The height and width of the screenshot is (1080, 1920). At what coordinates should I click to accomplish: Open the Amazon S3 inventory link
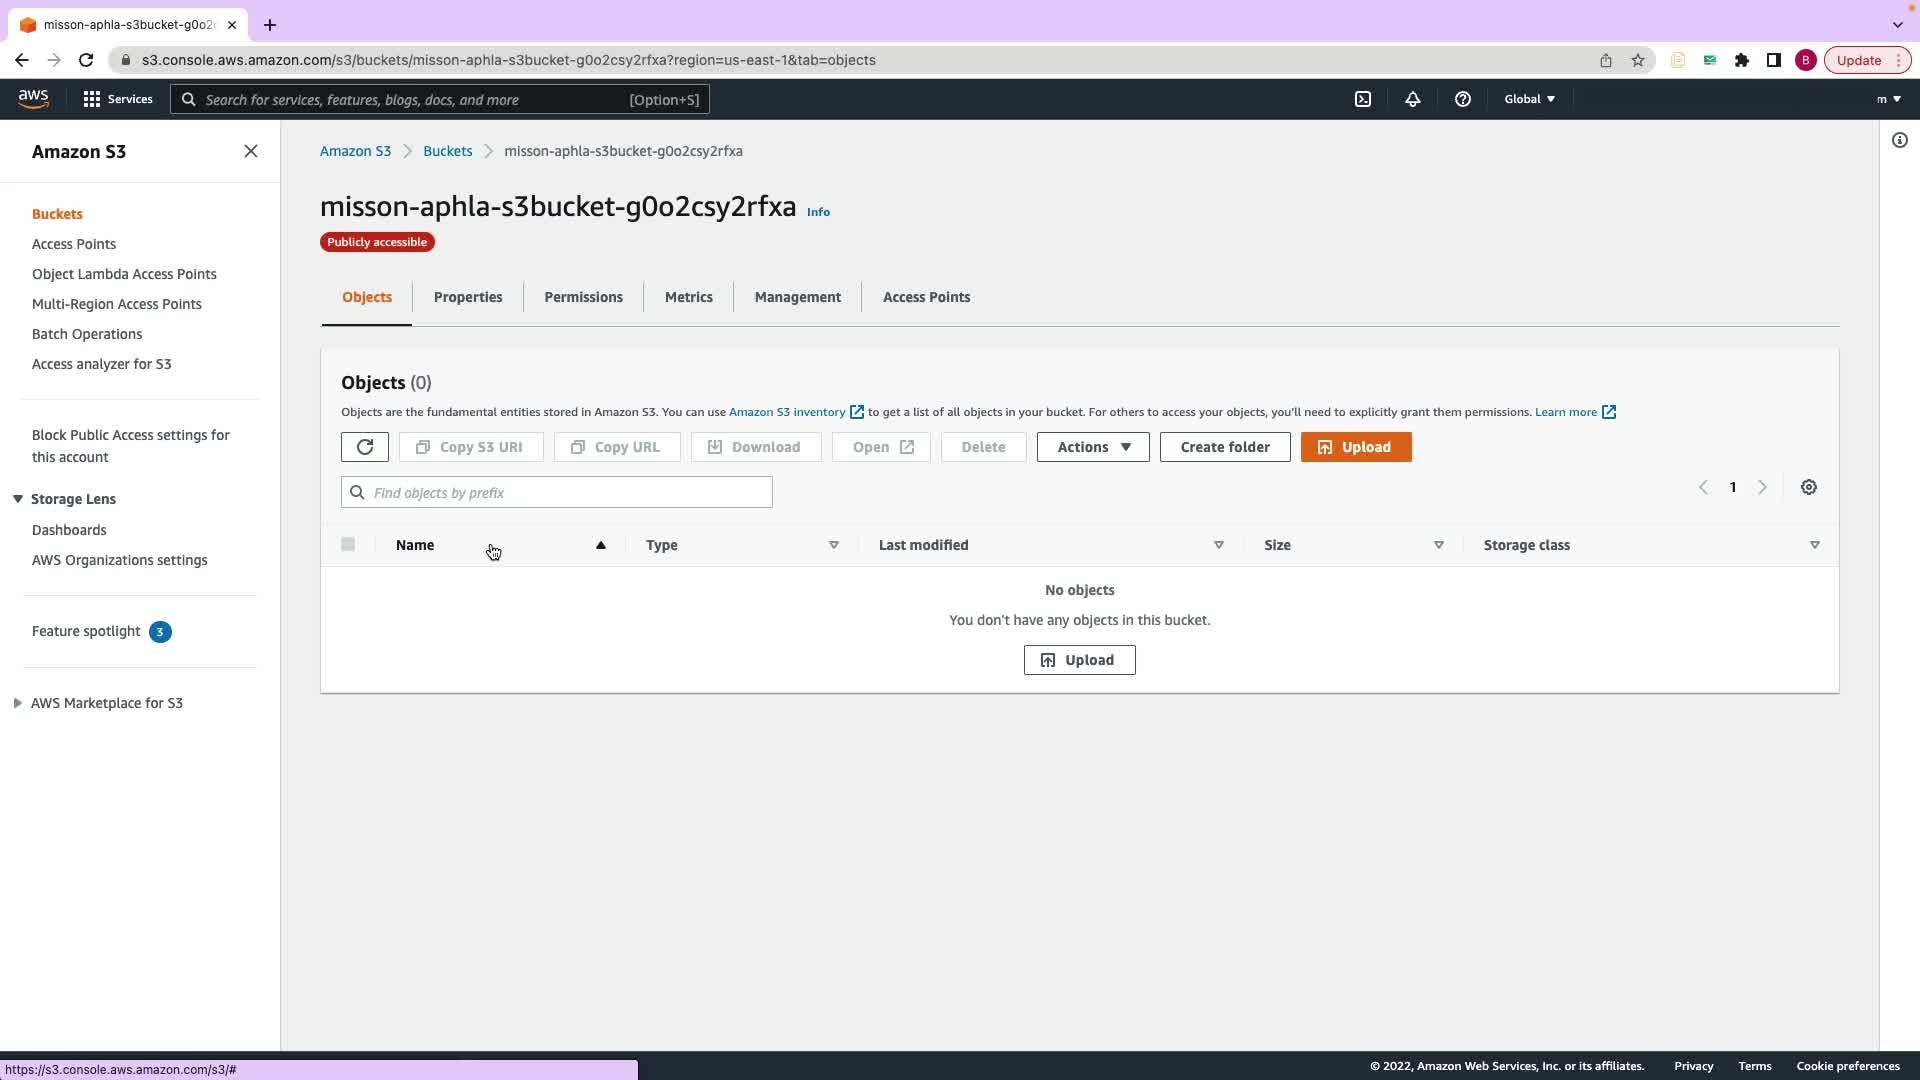(787, 412)
